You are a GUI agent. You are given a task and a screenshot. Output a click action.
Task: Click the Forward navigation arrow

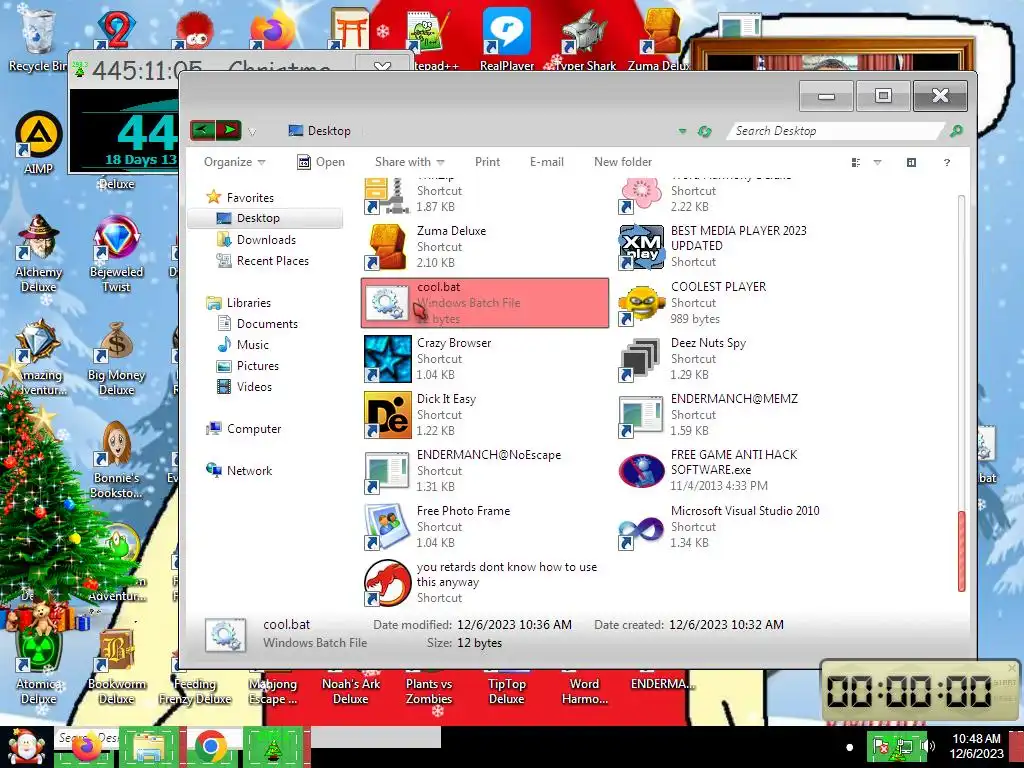tap(229, 130)
